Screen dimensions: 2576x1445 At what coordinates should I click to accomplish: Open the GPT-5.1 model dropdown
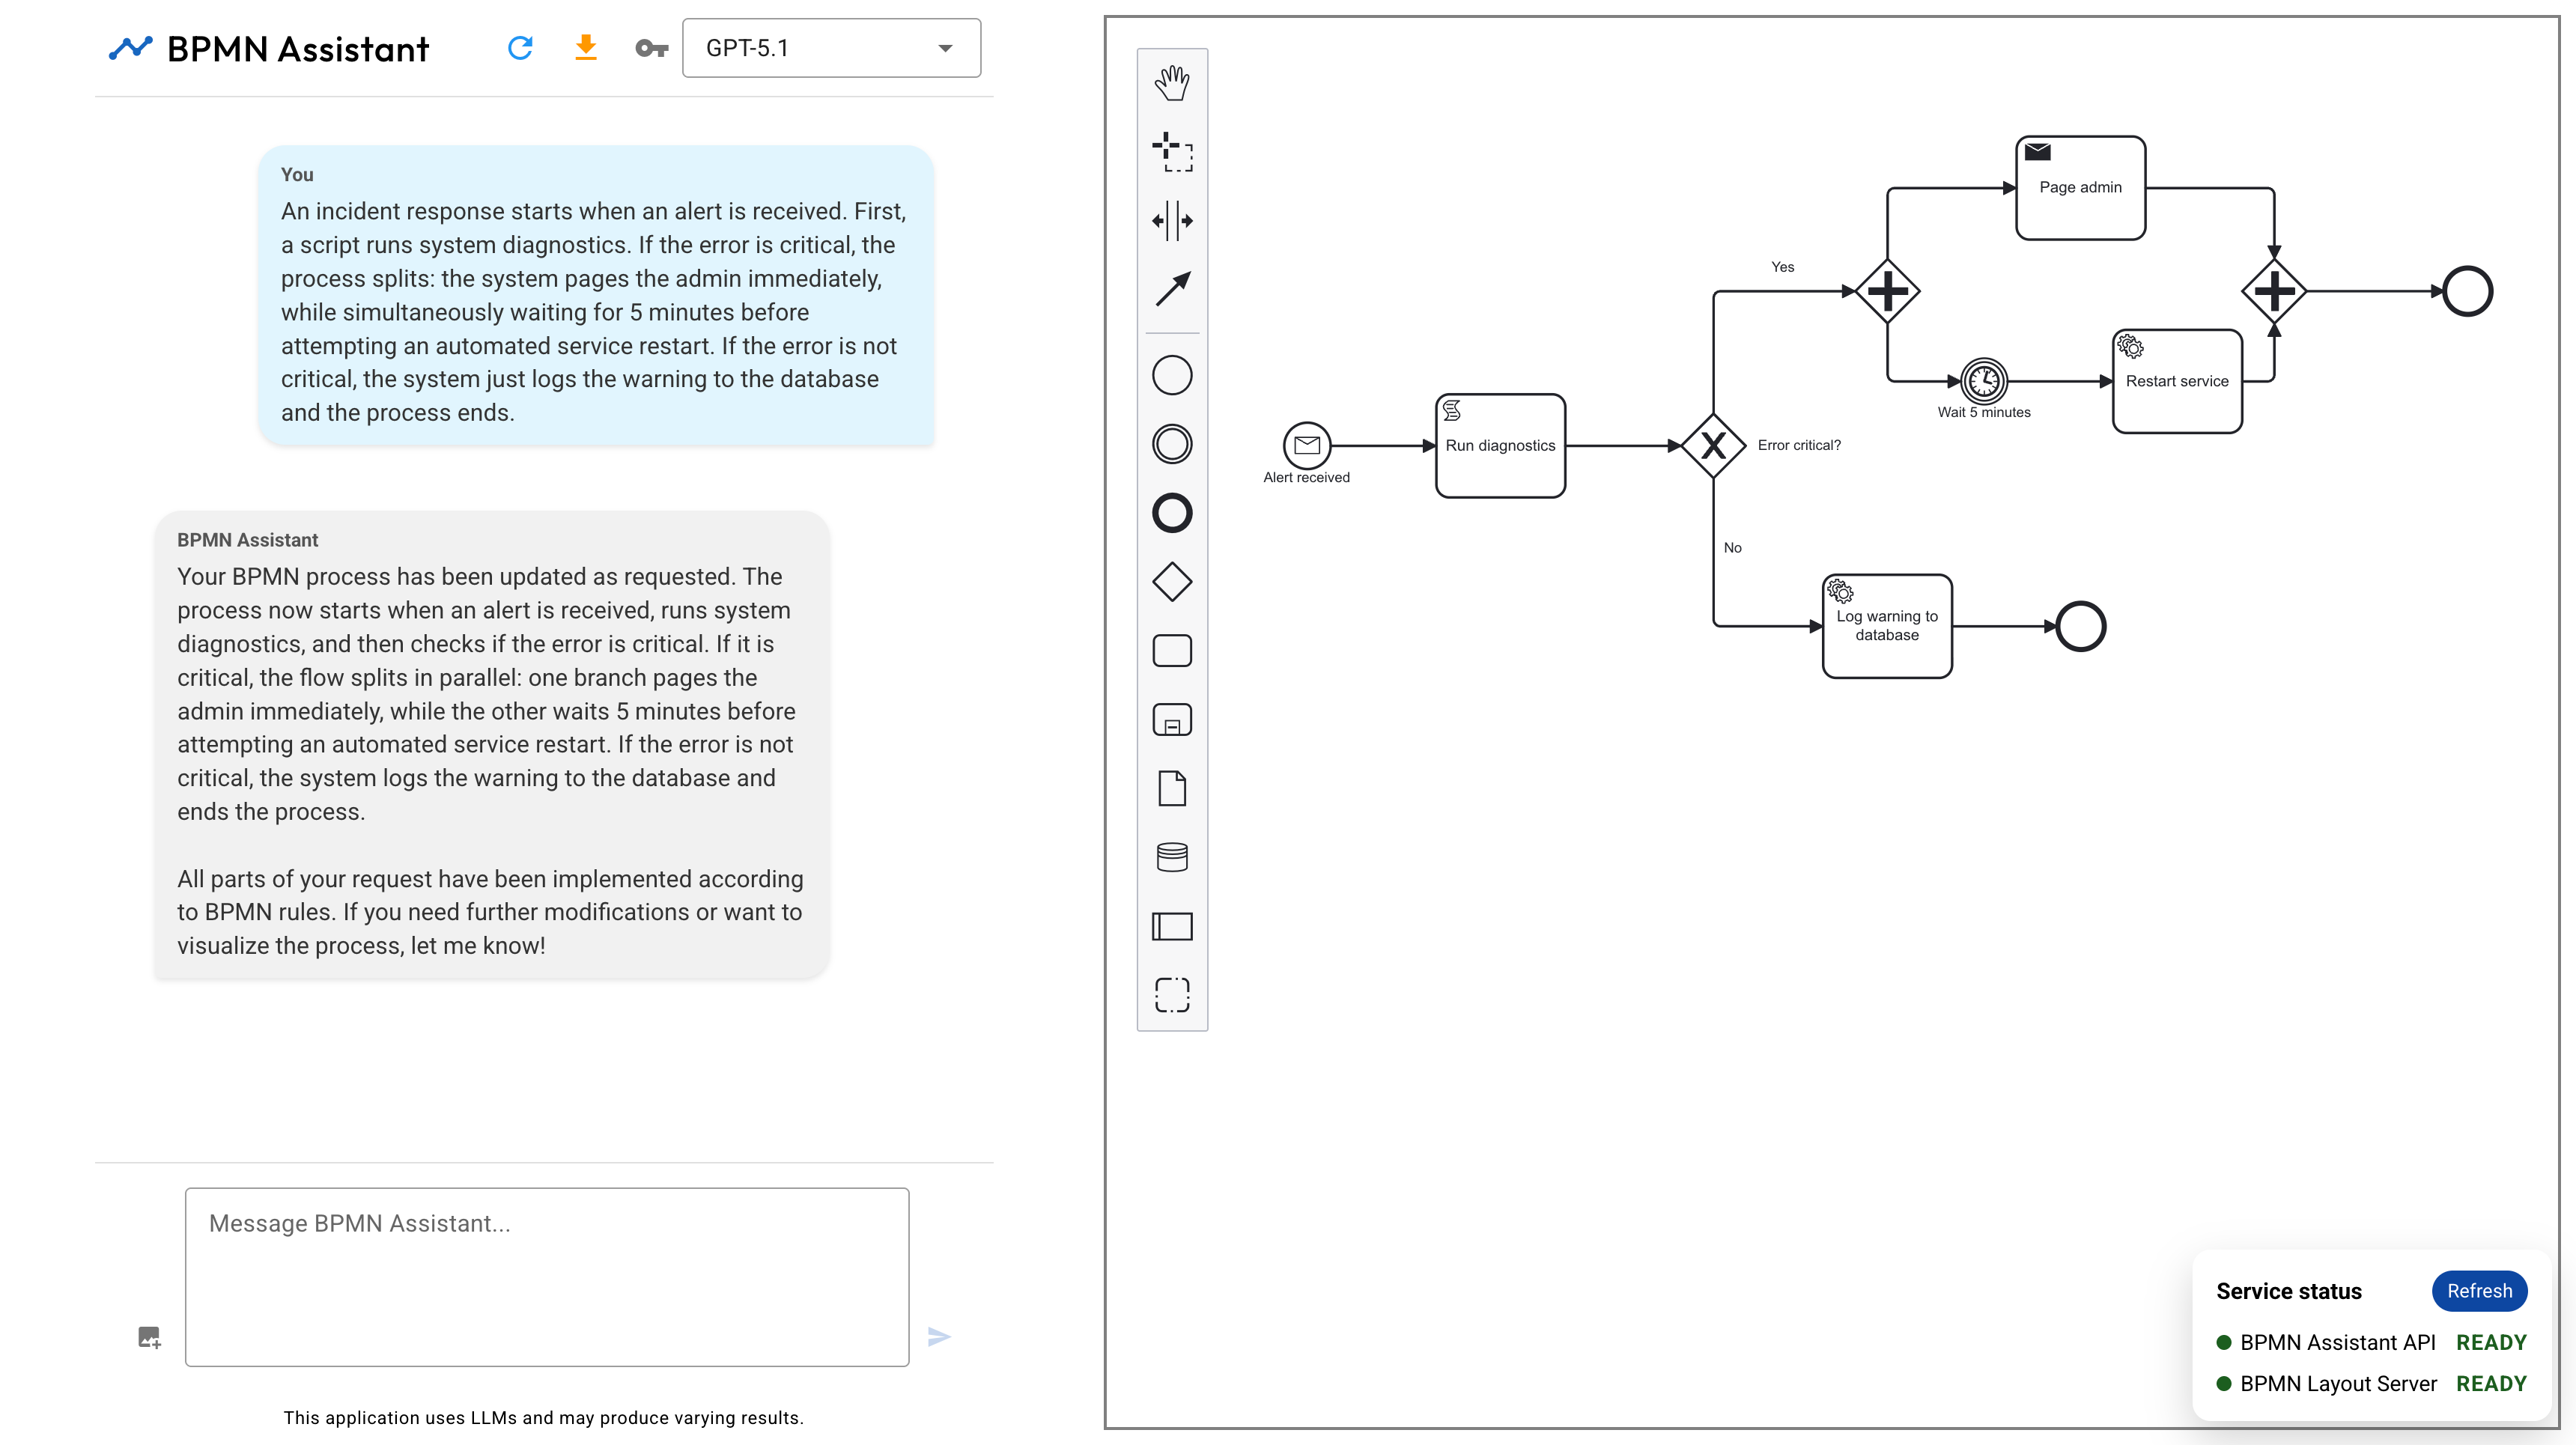pos(830,48)
